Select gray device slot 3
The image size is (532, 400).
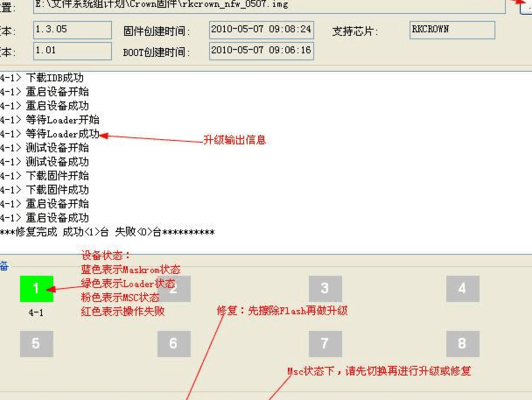(x=325, y=289)
